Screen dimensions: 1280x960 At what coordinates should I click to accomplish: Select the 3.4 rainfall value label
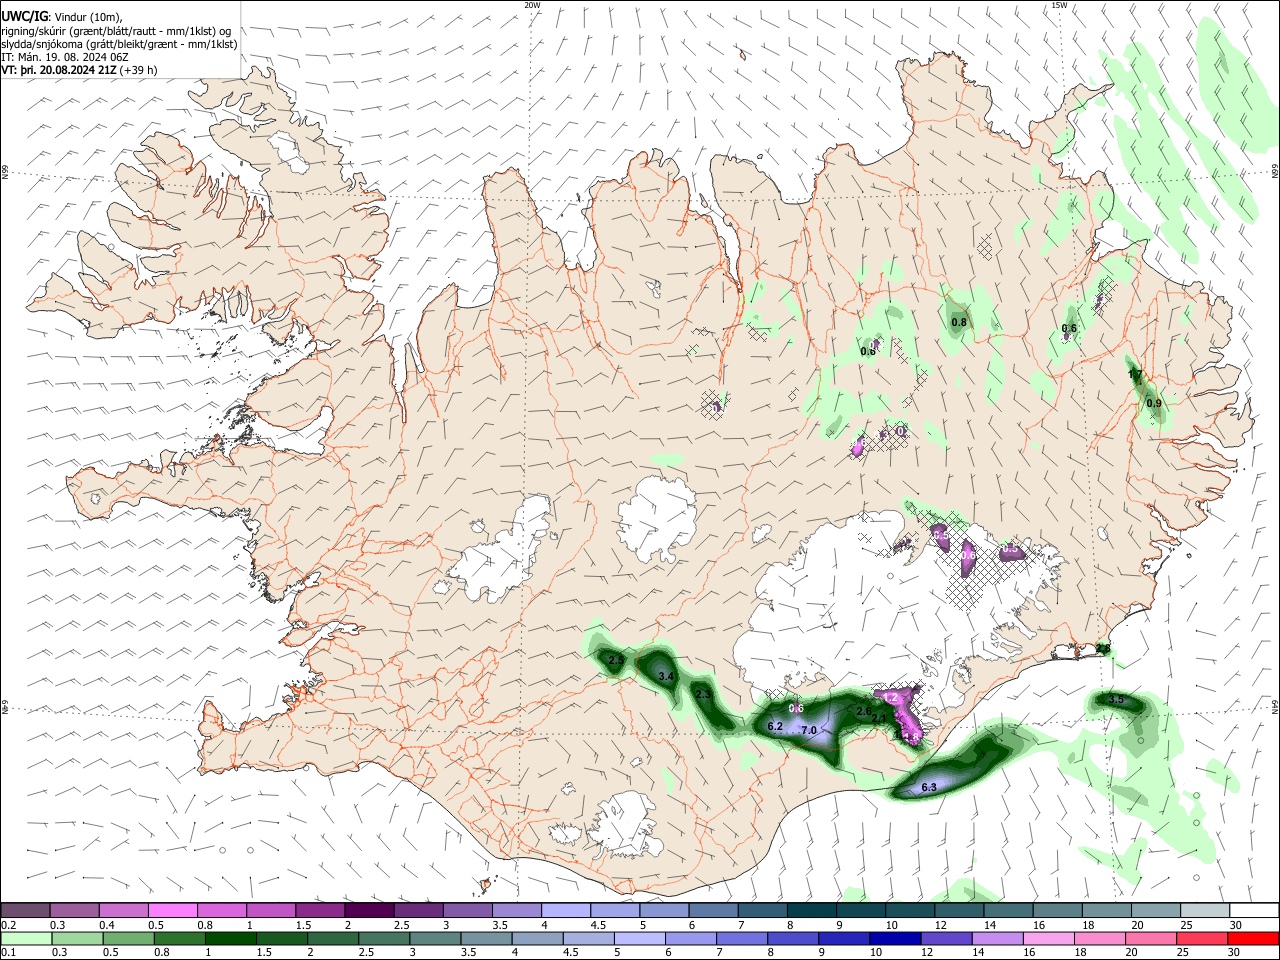tap(667, 677)
